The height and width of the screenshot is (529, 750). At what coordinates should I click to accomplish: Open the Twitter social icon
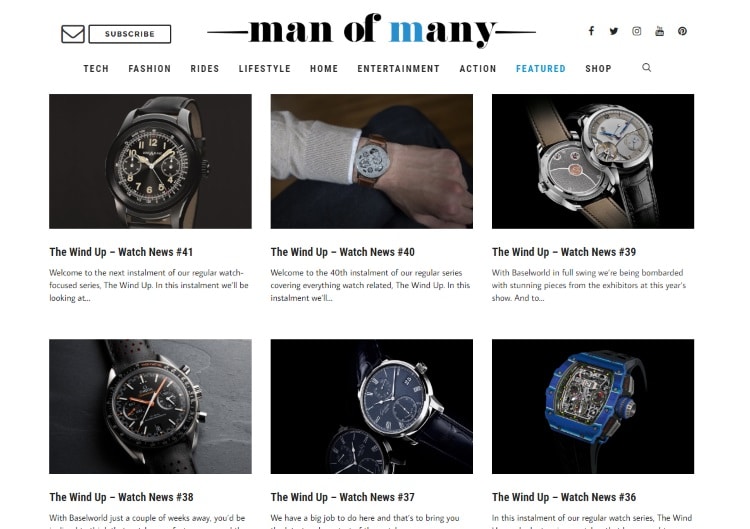point(614,31)
